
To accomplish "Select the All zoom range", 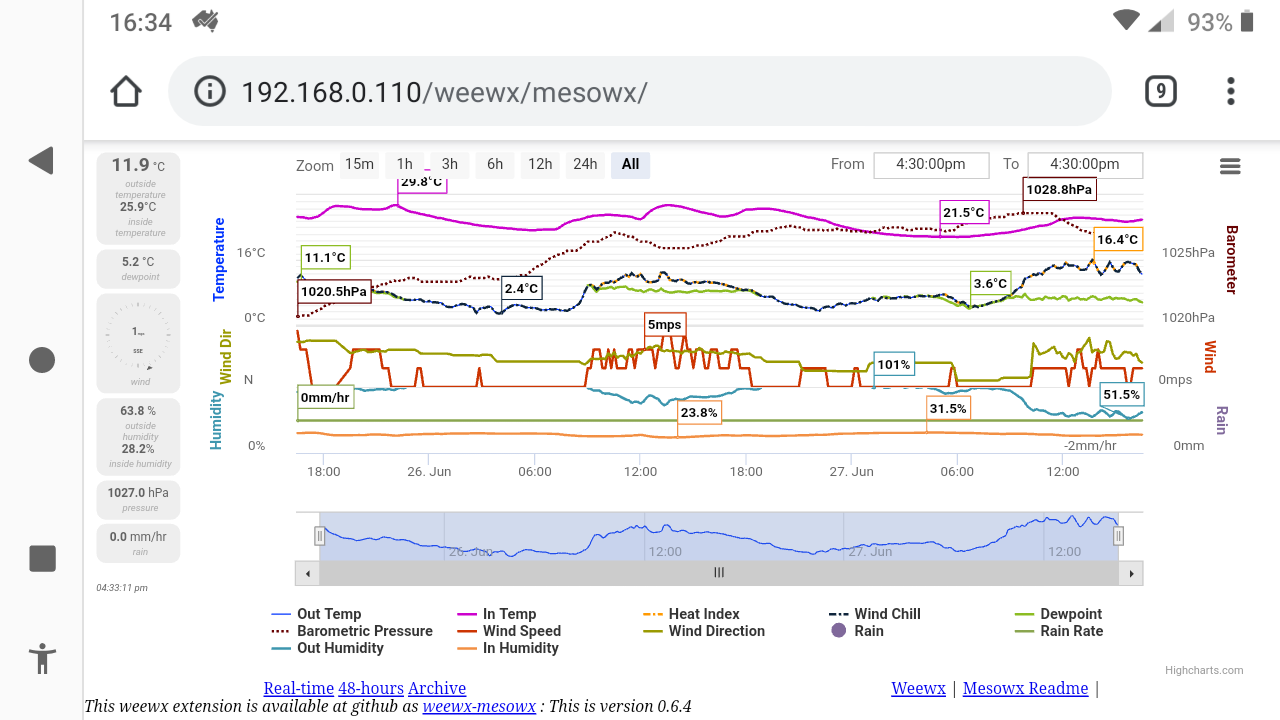I will pyautogui.click(x=630, y=165).
